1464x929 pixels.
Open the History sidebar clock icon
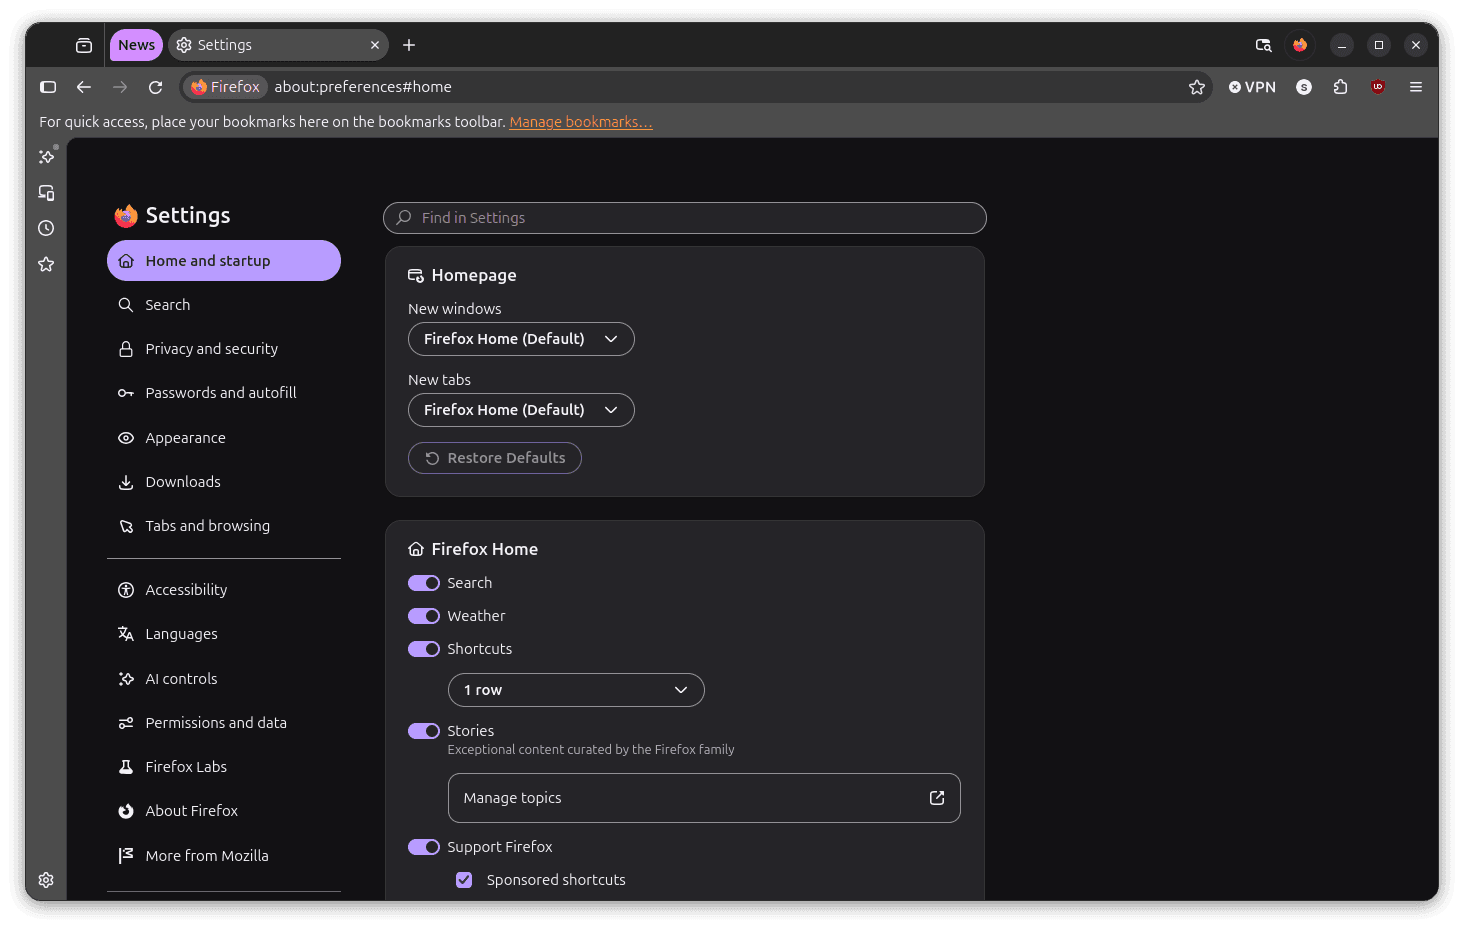coord(46,228)
